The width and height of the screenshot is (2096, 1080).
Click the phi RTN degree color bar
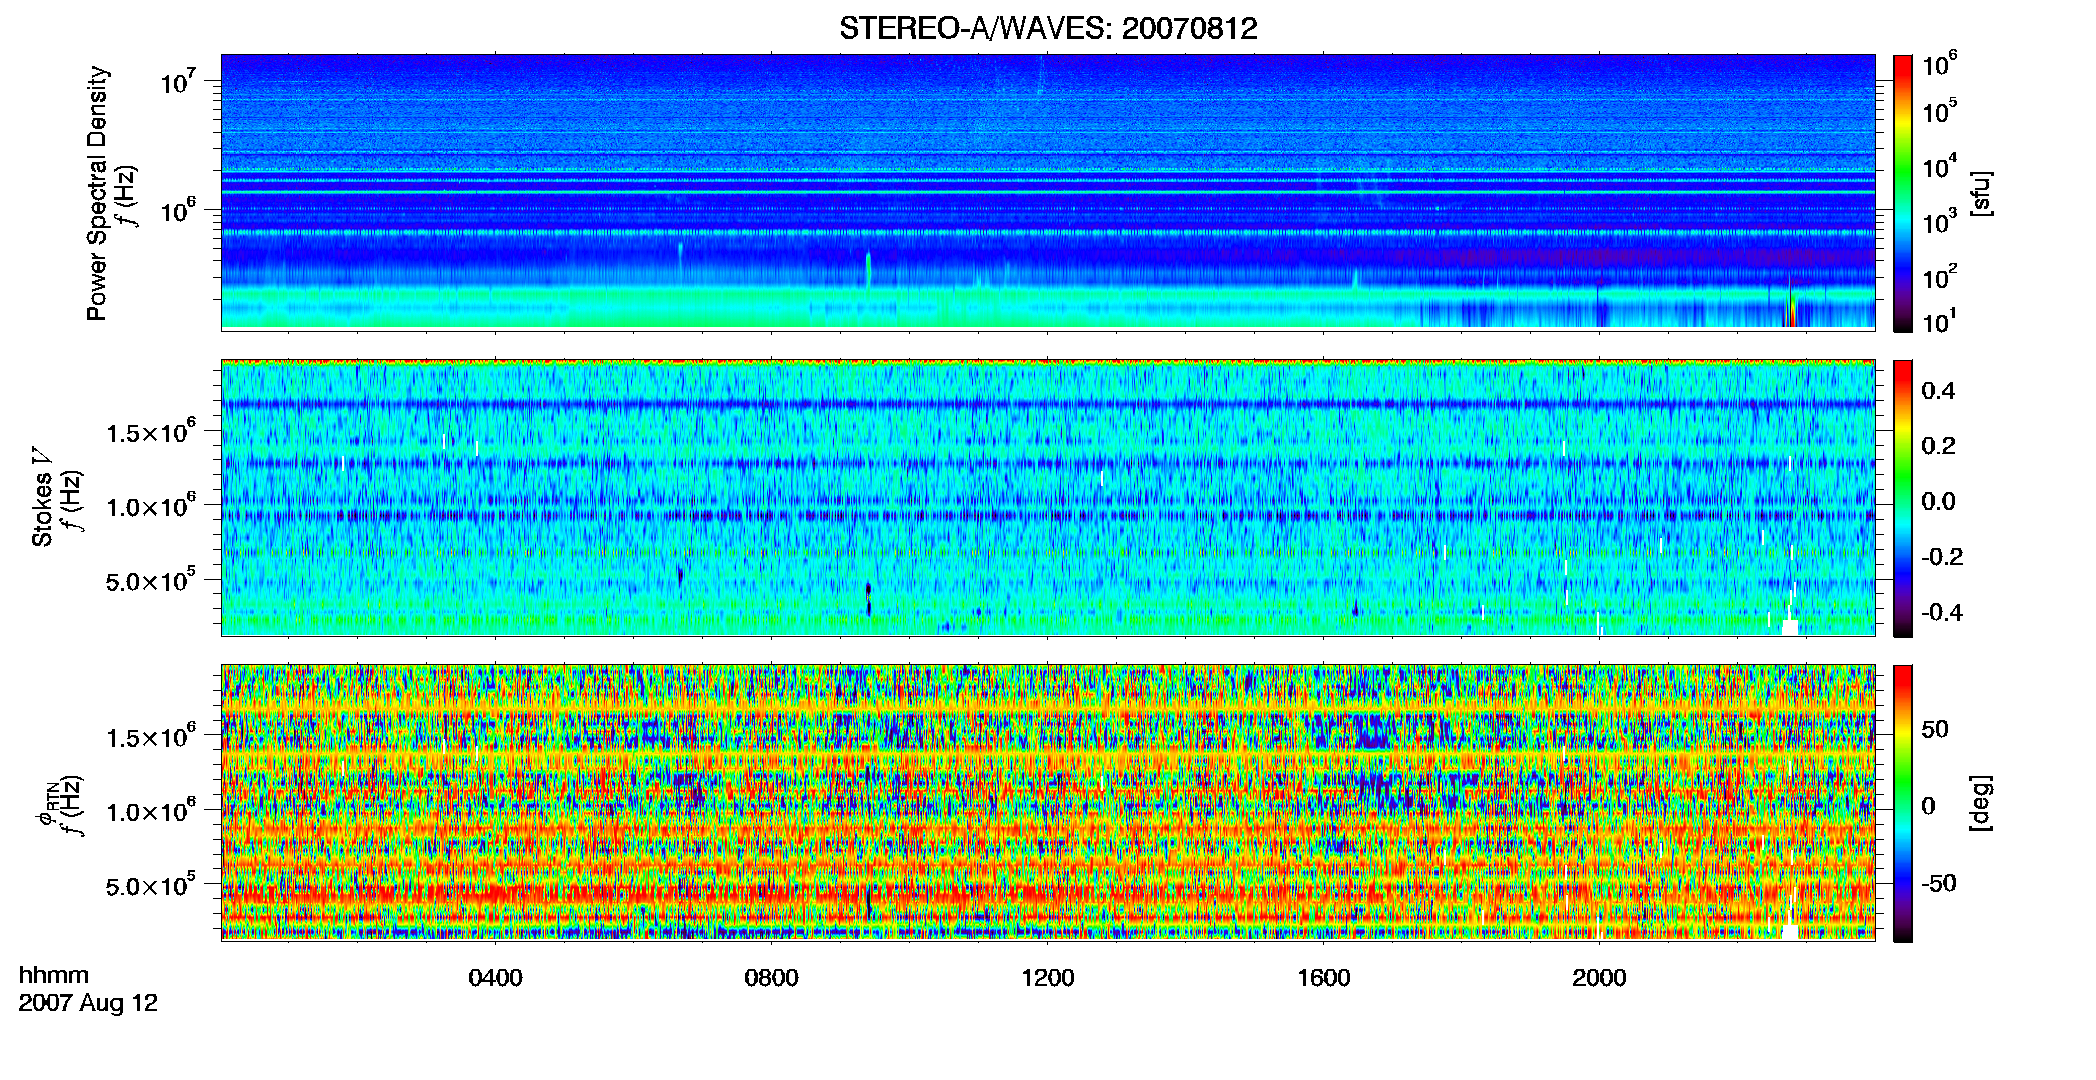[1903, 803]
